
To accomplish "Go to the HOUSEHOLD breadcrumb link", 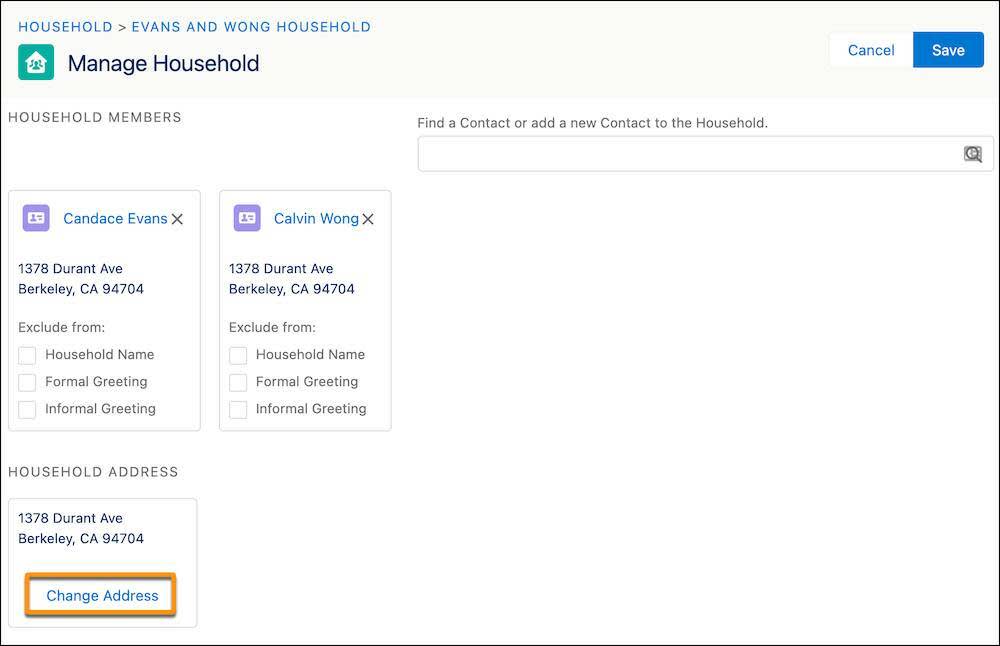I will [x=65, y=27].
